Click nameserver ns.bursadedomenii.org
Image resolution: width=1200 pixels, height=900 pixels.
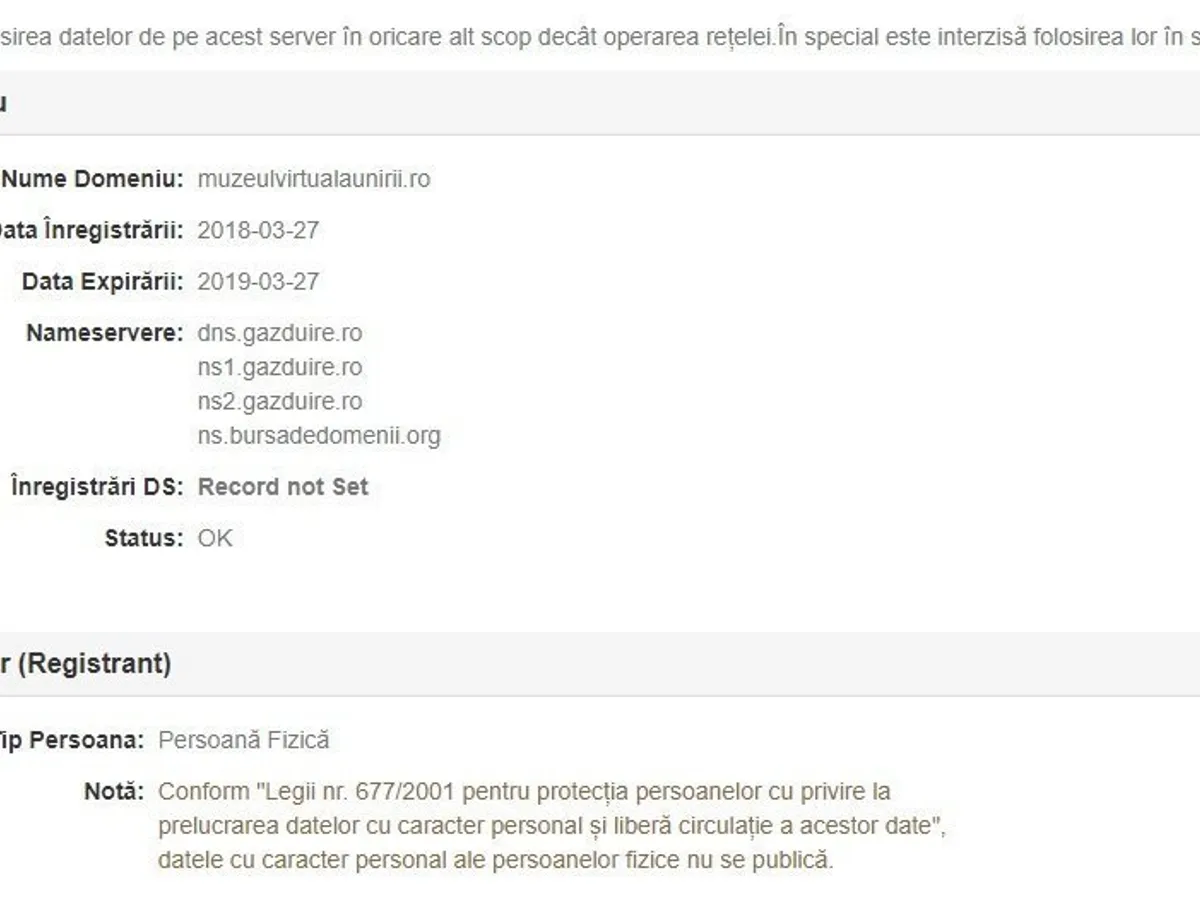tap(319, 436)
